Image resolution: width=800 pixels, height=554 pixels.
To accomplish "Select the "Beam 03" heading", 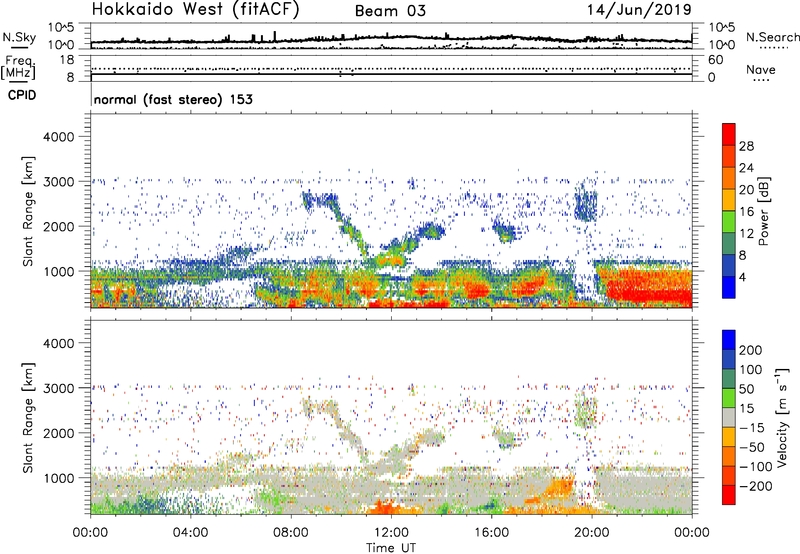I will pos(390,11).
